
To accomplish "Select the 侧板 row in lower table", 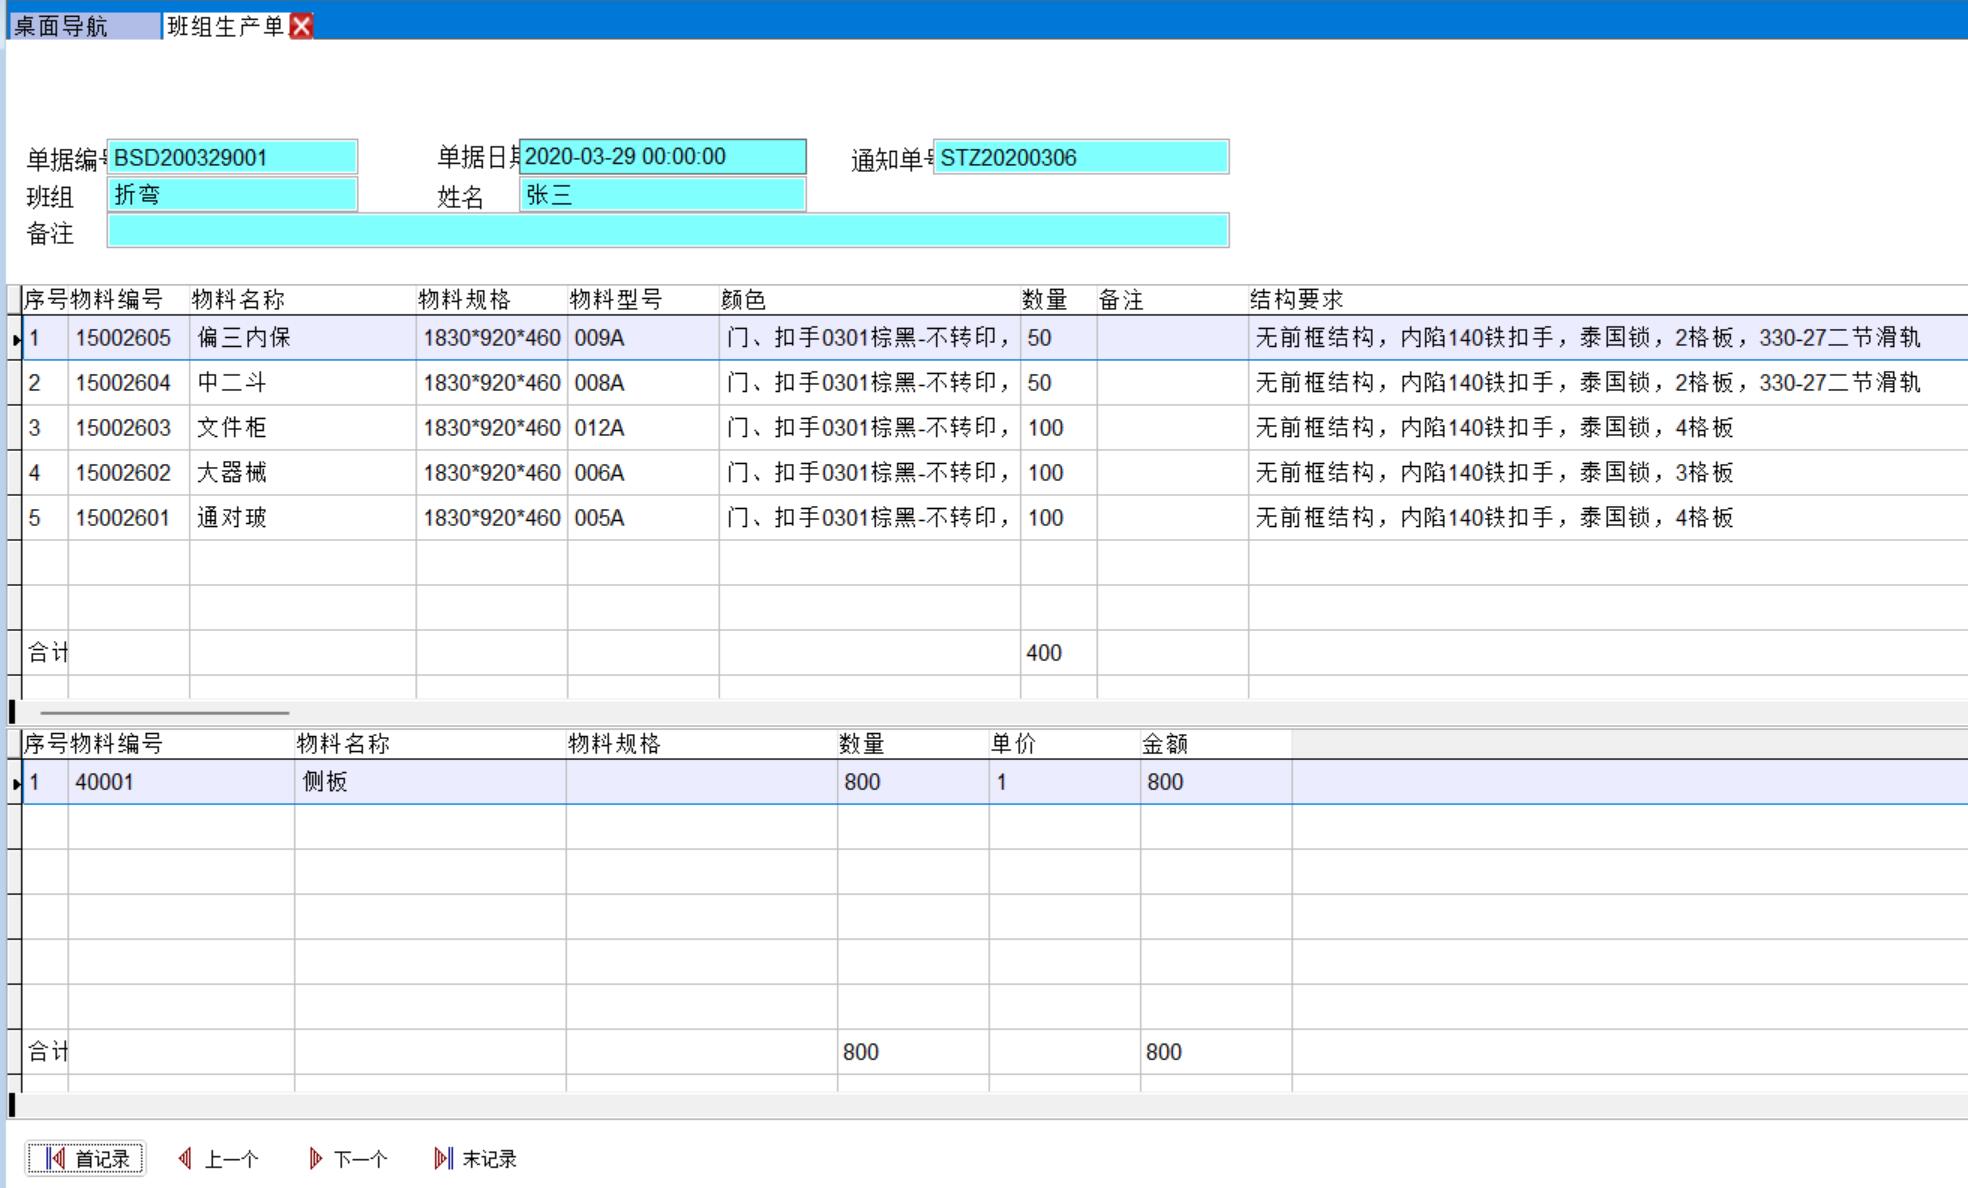I will coord(325,782).
